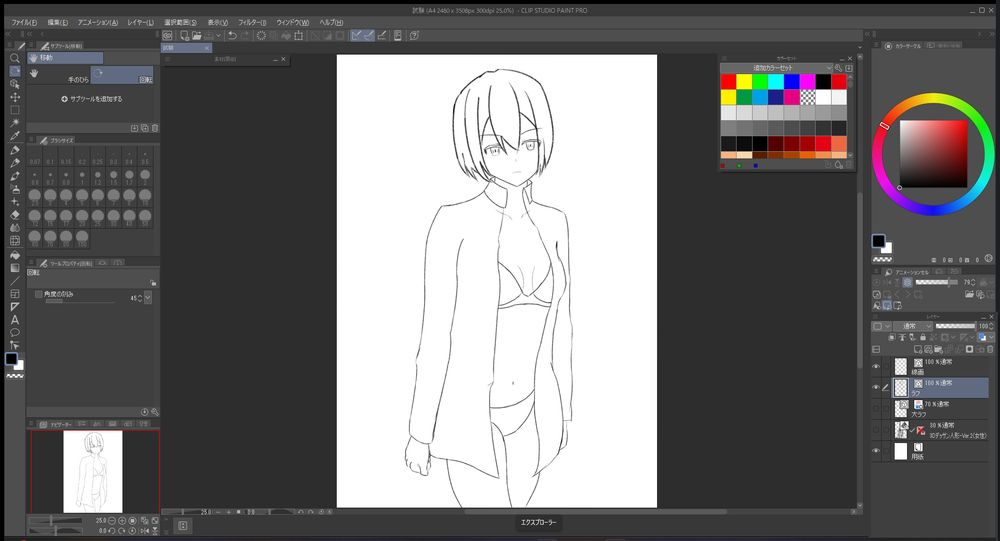The height and width of the screenshot is (541, 1000).
Task: Click the new layer folder icon
Action: click(x=939, y=350)
